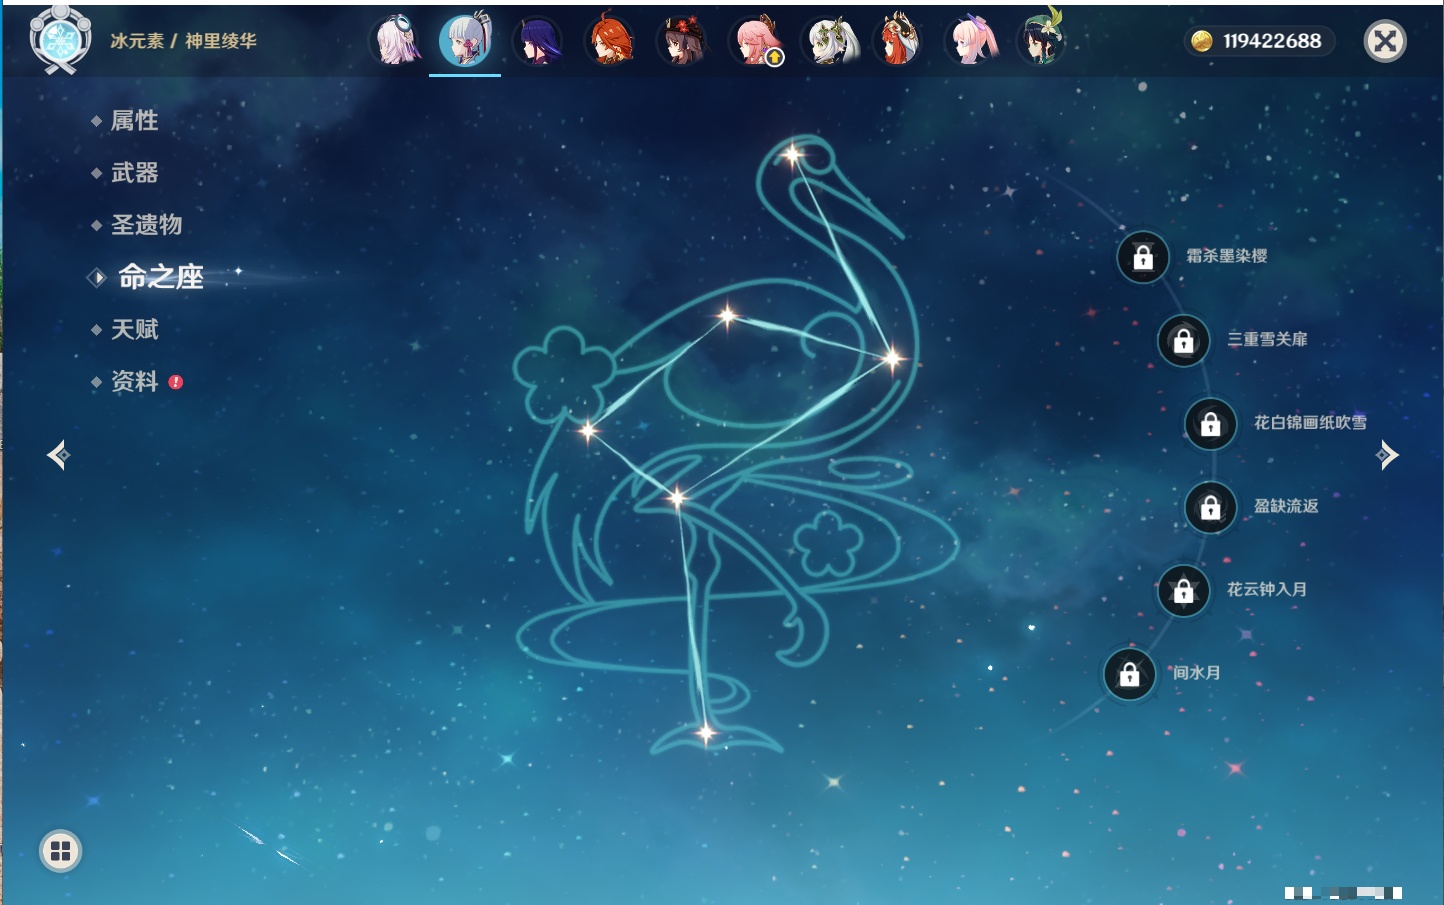Click the star at the crane's head

click(793, 155)
